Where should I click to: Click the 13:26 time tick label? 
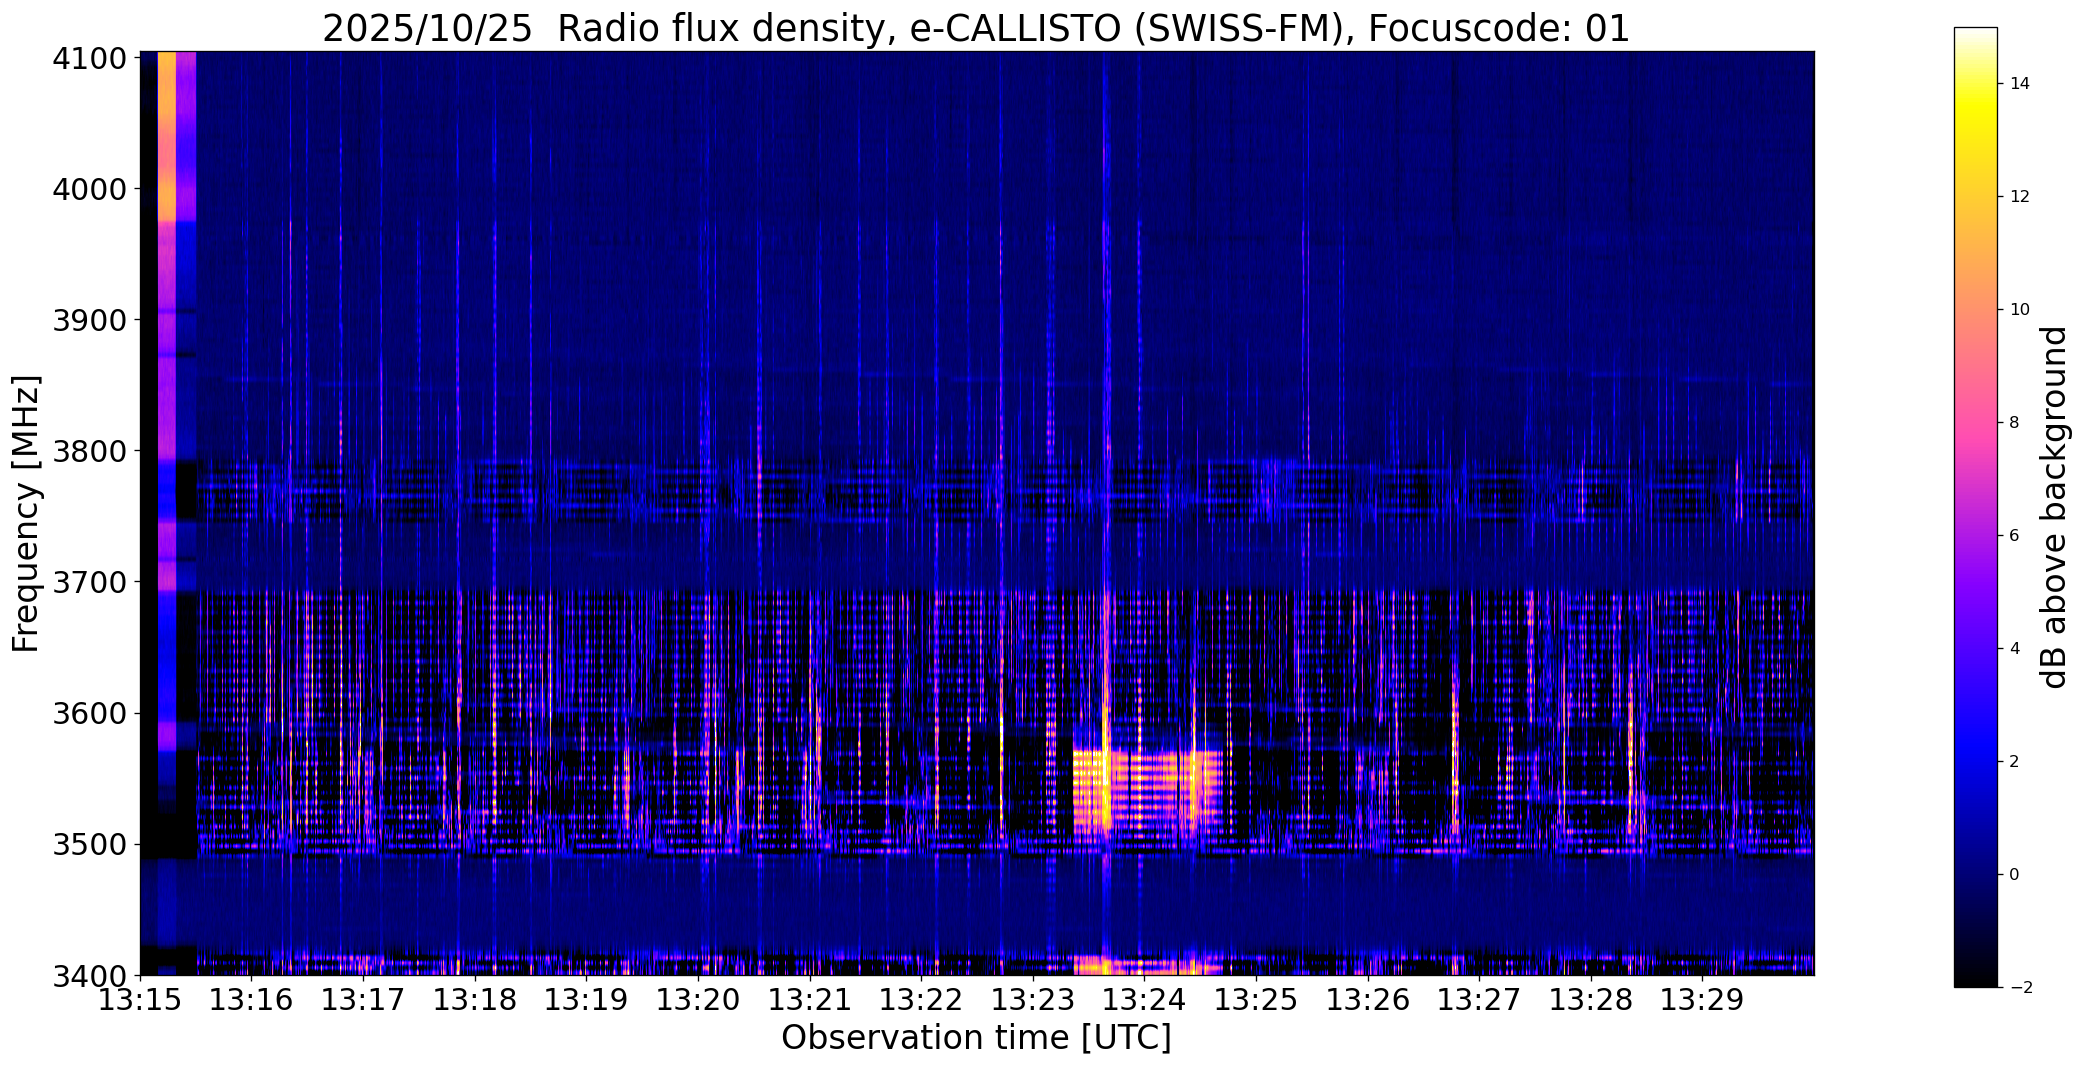[1368, 1000]
